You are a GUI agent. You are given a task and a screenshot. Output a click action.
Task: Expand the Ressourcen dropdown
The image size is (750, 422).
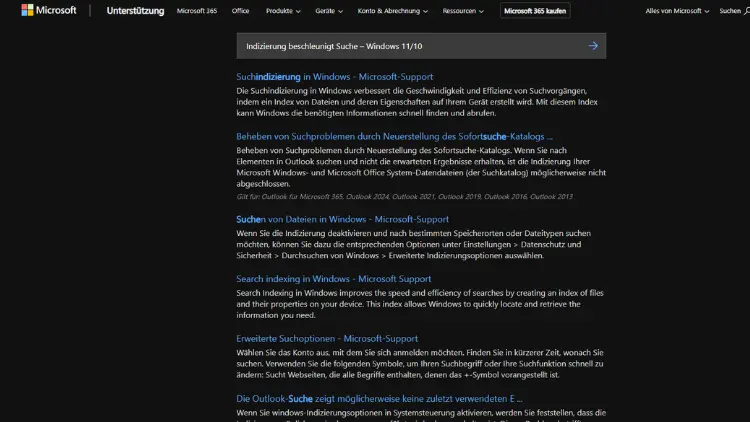(463, 11)
